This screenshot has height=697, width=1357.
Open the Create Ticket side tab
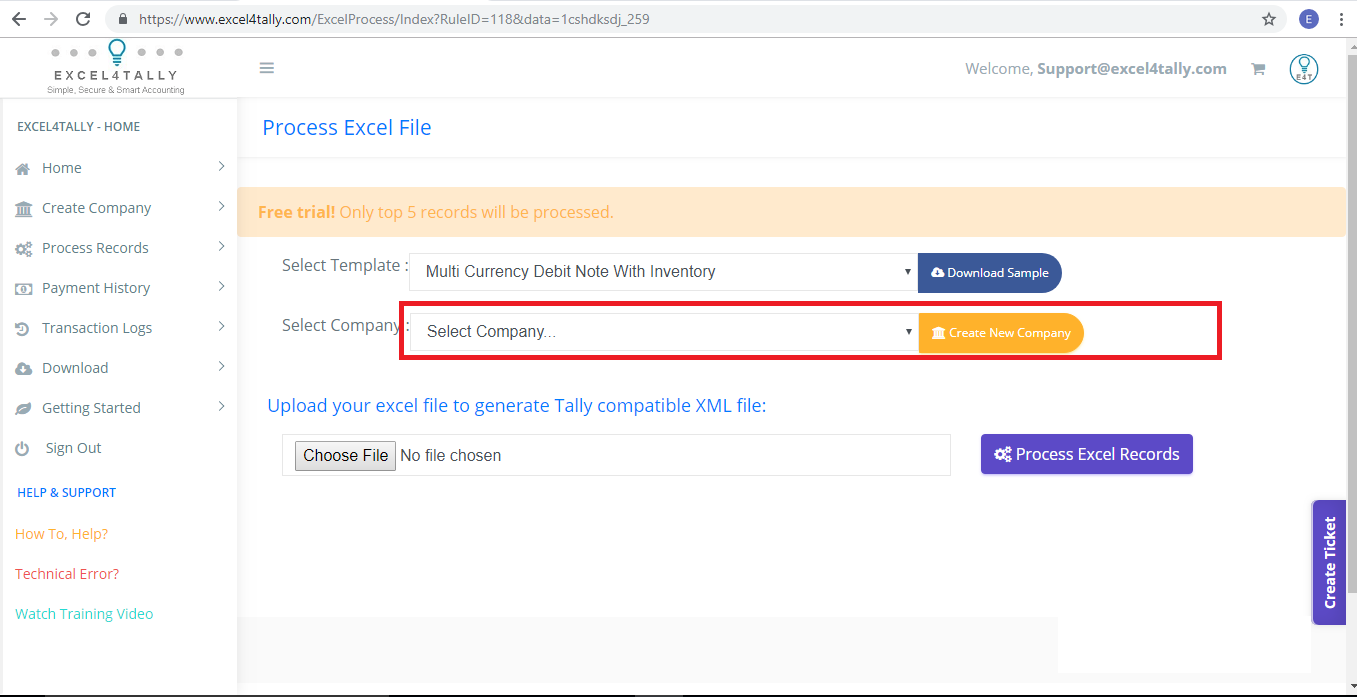(1329, 562)
